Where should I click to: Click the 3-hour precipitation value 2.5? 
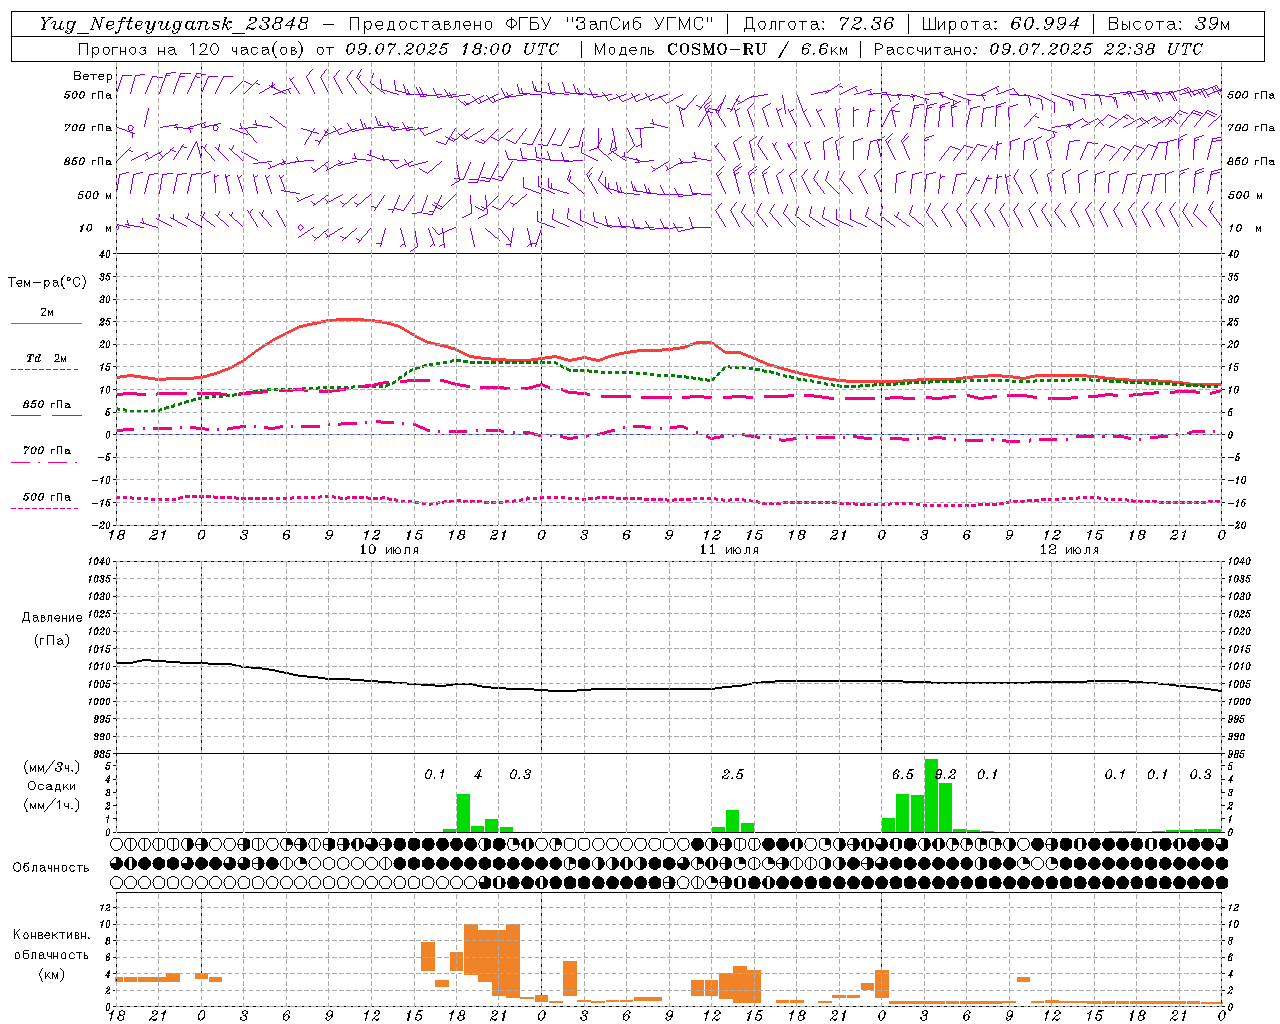pyautogui.click(x=733, y=775)
